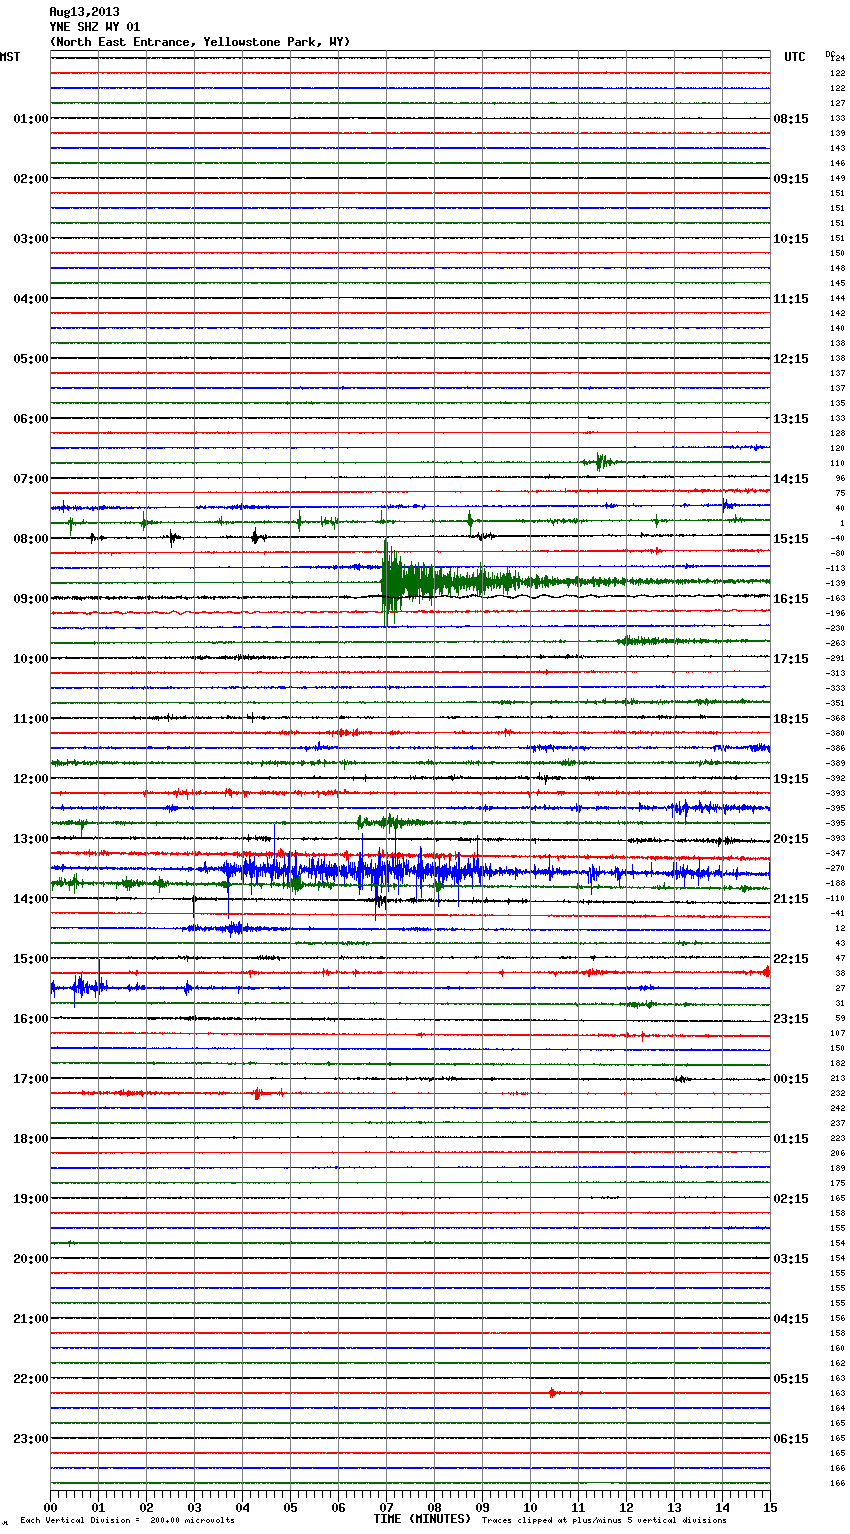Pick the "22:15" UTC time label
850x1534 pixels.
coord(791,959)
